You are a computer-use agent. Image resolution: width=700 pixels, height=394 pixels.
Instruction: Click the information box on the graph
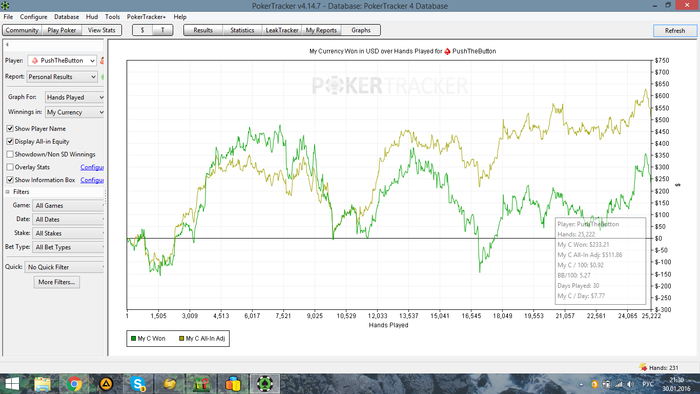click(600, 261)
